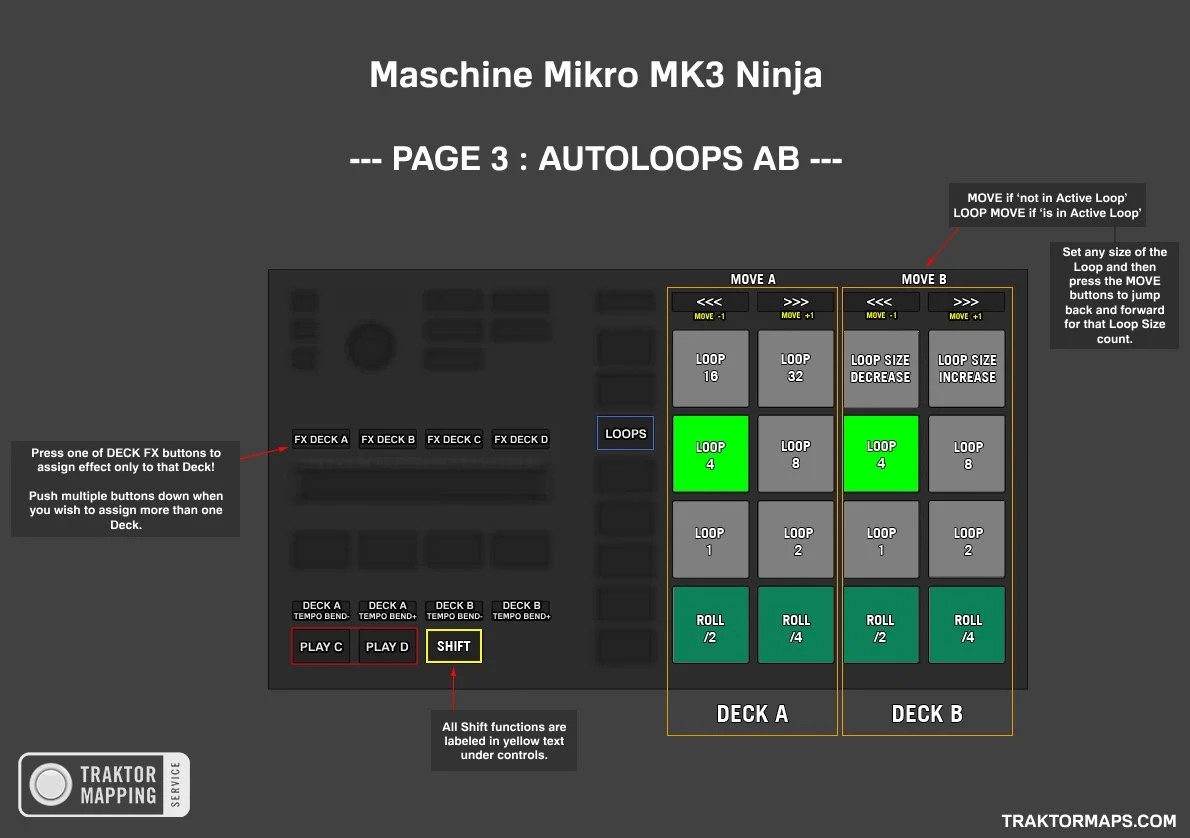The height and width of the screenshot is (838, 1190).
Task: Hit the Deck A ROLL /2 pad
Action: pyautogui.click(x=710, y=625)
